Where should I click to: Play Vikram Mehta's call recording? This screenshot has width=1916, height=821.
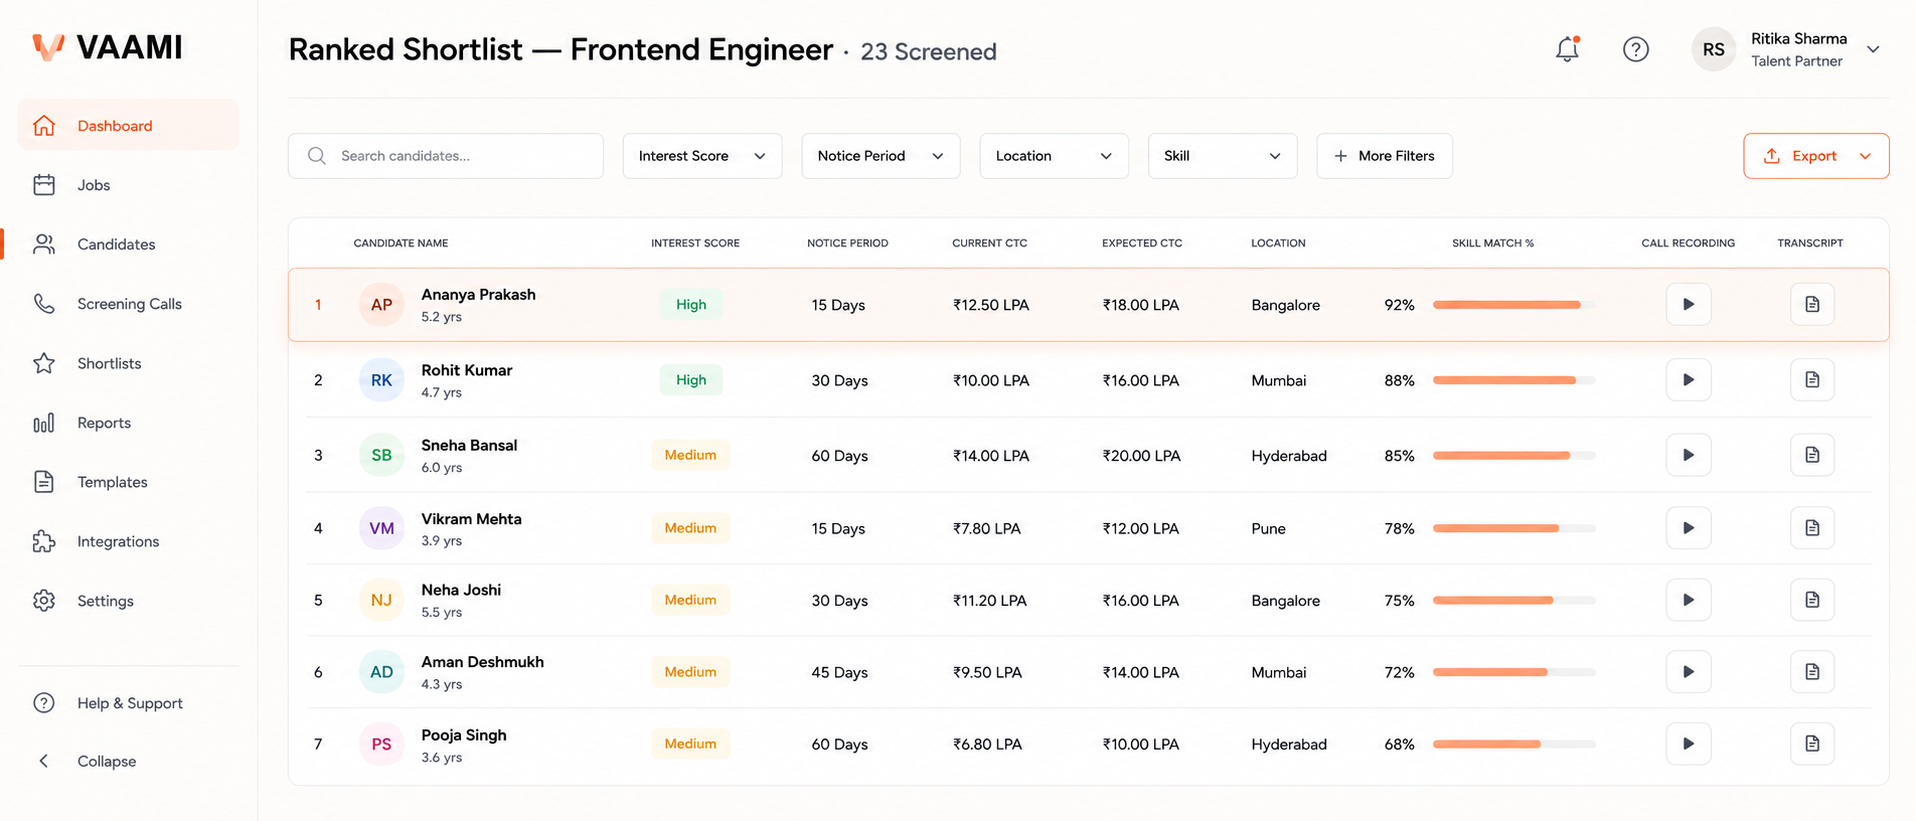pos(1688,528)
